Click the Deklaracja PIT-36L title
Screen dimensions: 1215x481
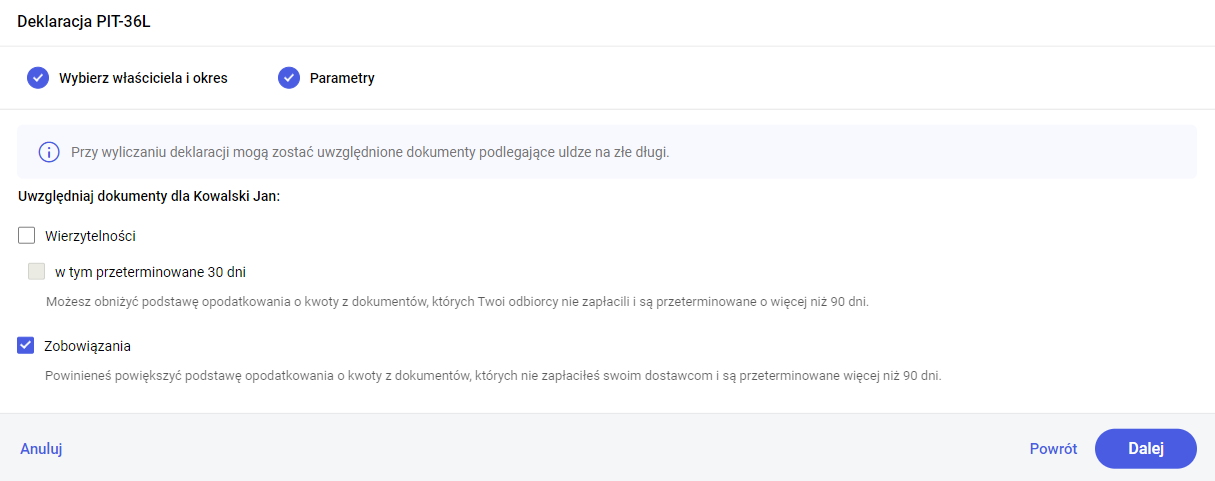pos(84,21)
